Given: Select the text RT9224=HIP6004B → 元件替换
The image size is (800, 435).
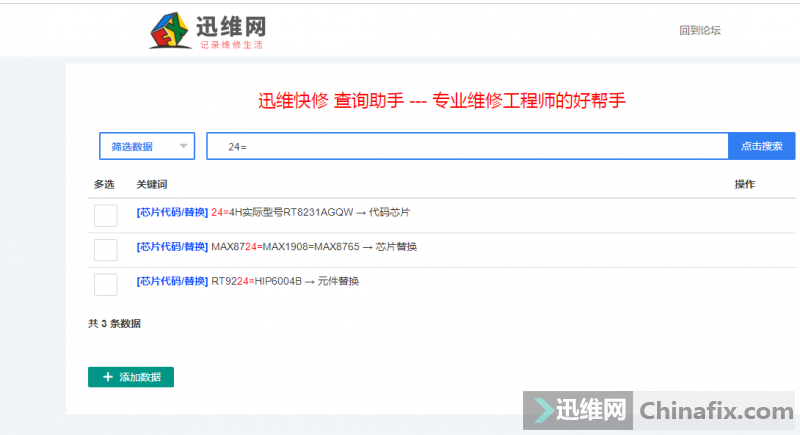Looking at the screenshot, I should pyautogui.click(x=285, y=282).
